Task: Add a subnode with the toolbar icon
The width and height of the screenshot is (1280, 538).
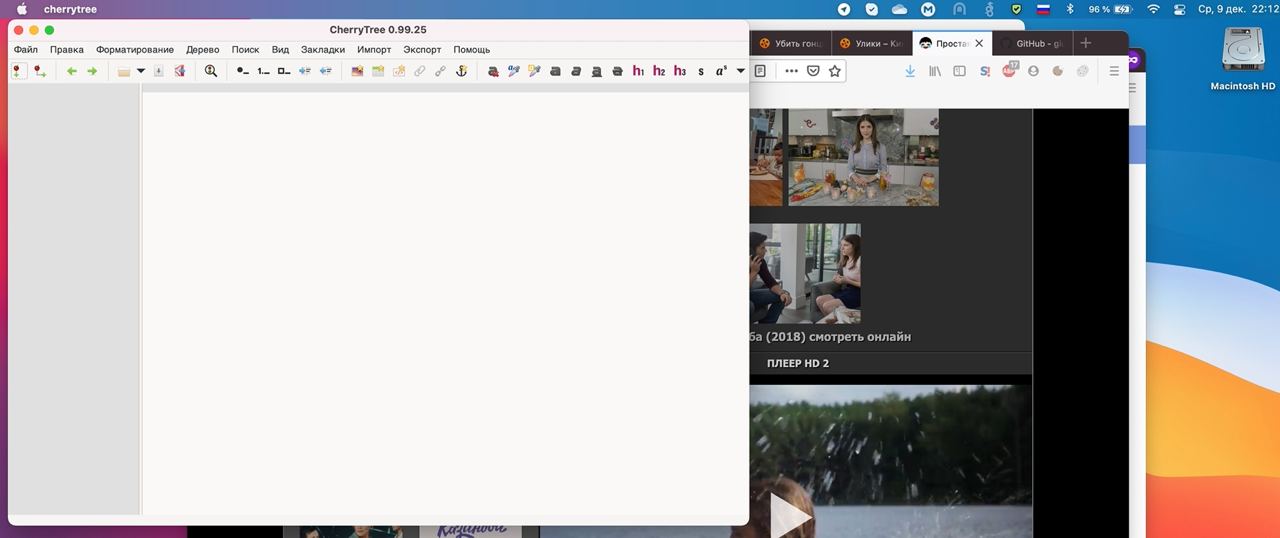Action: tap(39, 71)
